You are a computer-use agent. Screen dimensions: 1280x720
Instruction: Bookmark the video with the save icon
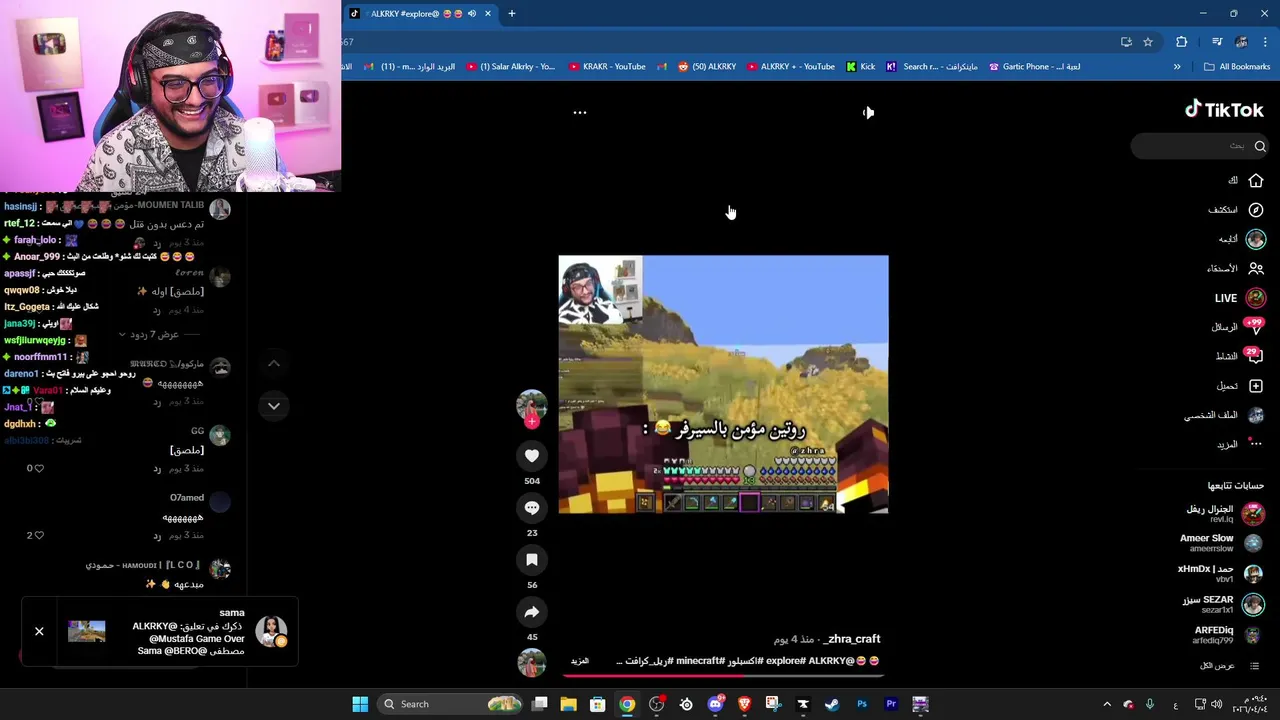click(x=532, y=560)
